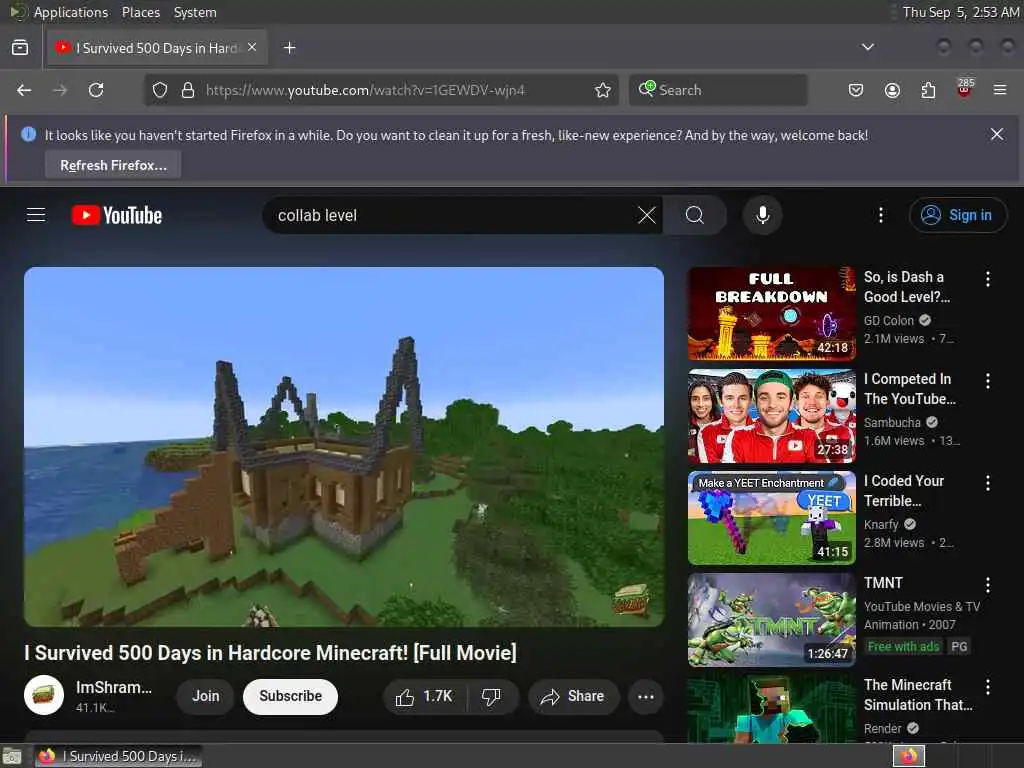Dislike the video with thumbs down
Screen dimensions: 1024x768
click(x=492, y=697)
